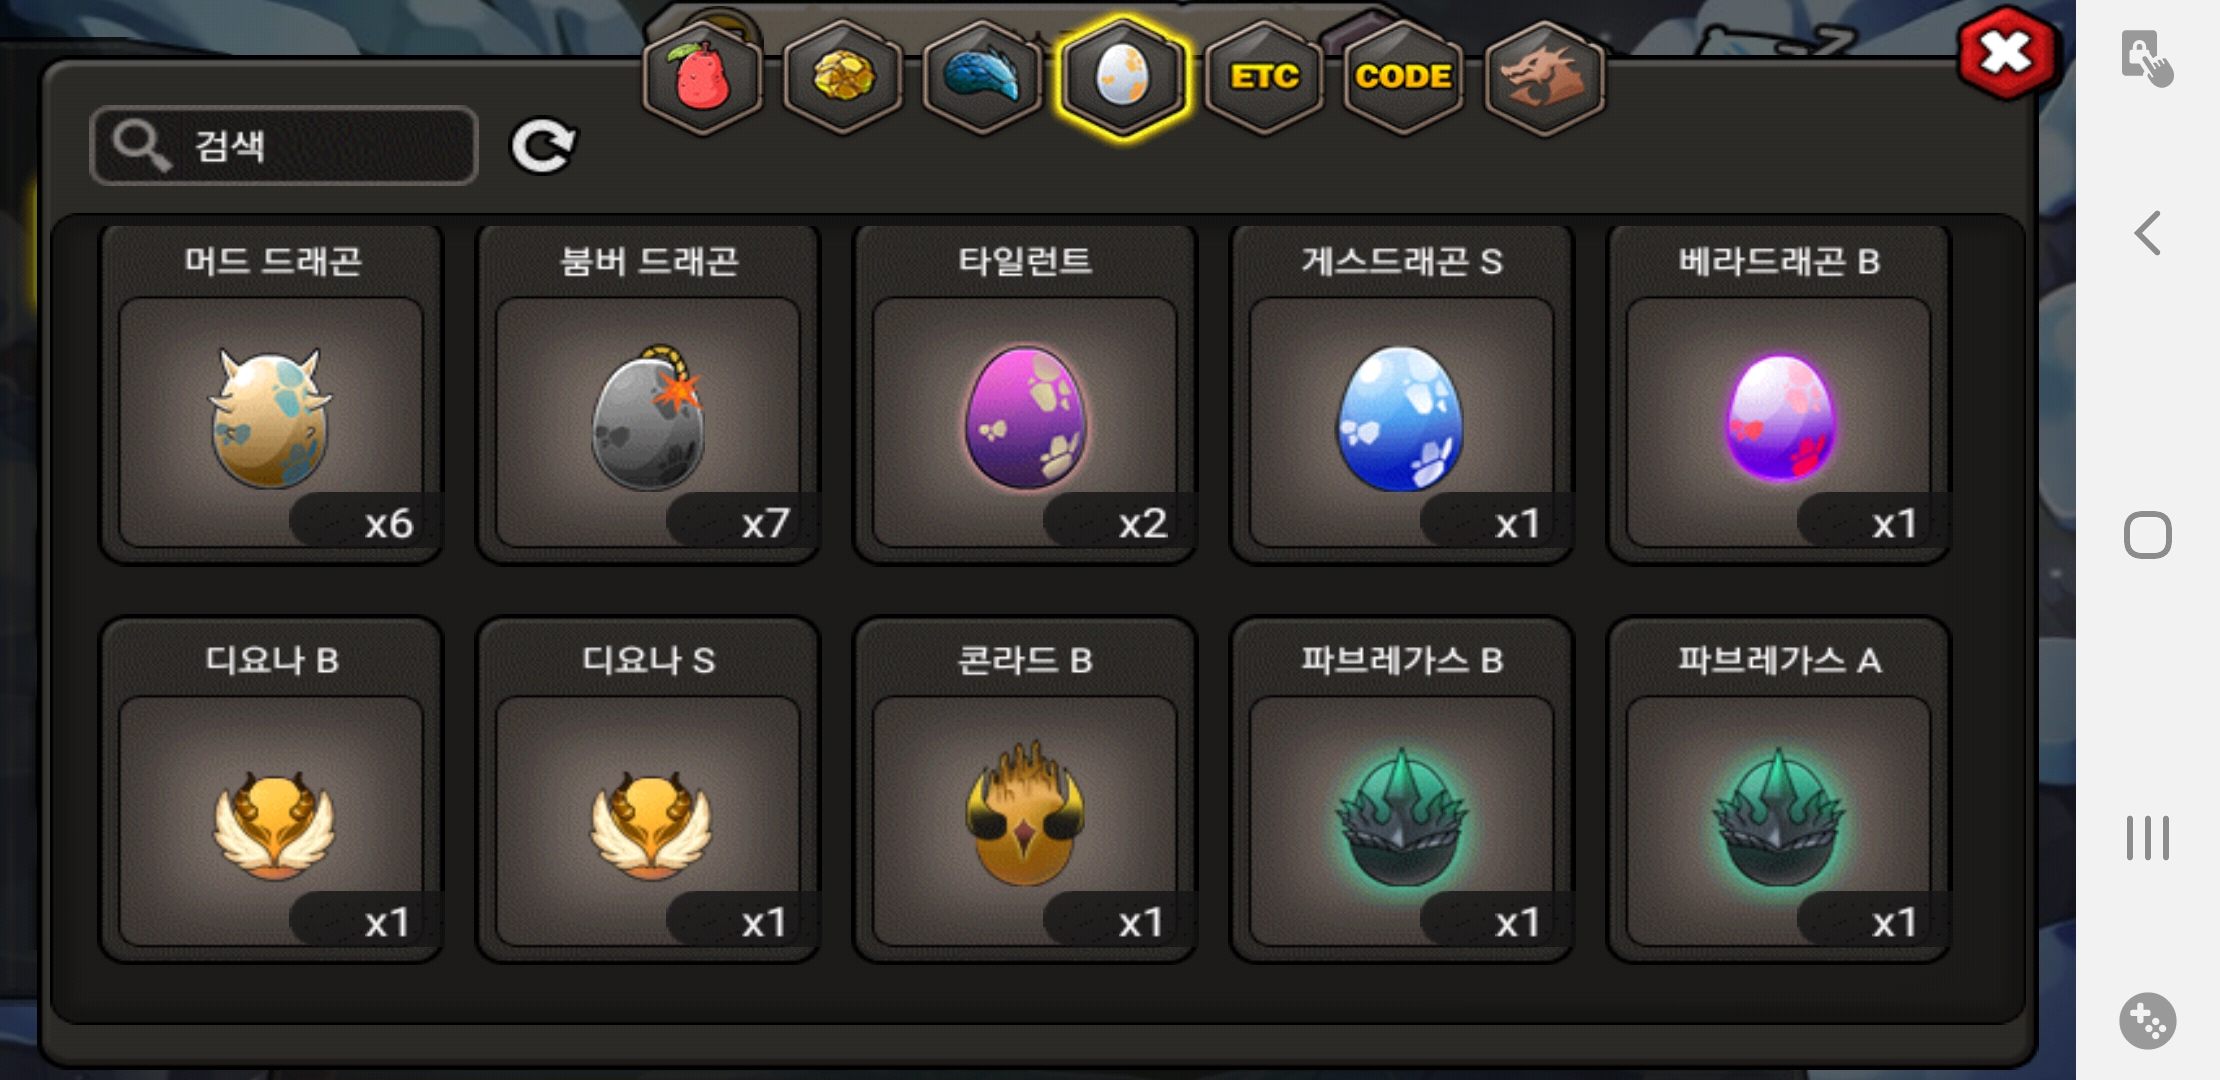Pick the 파브레가스 A green spiked egg
The width and height of the screenshot is (2220, 1080).
(x=1779, y=790)
